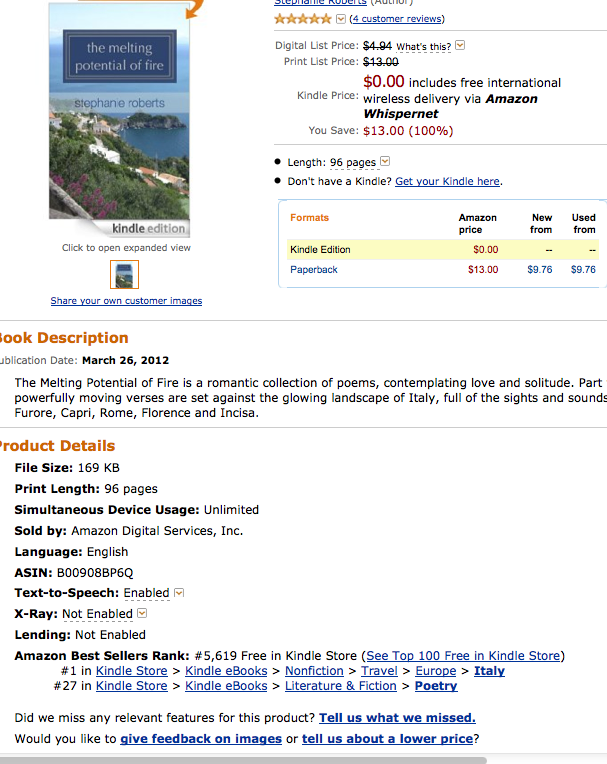Image resolution: width=607 pixels, height=764 pixels.
Task: Expand the "What's this?" dropdown arrow
Action: pyautogui.click(x=460, y=46)
